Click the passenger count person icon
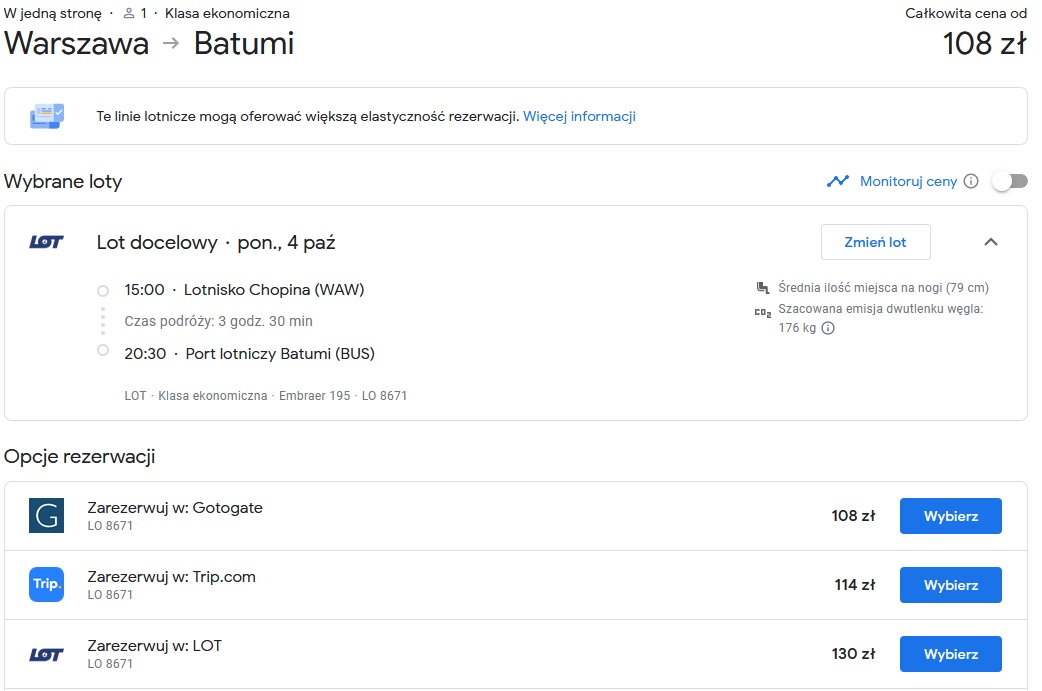This screenshot has height=691, width=1042. tap(129, 13)
